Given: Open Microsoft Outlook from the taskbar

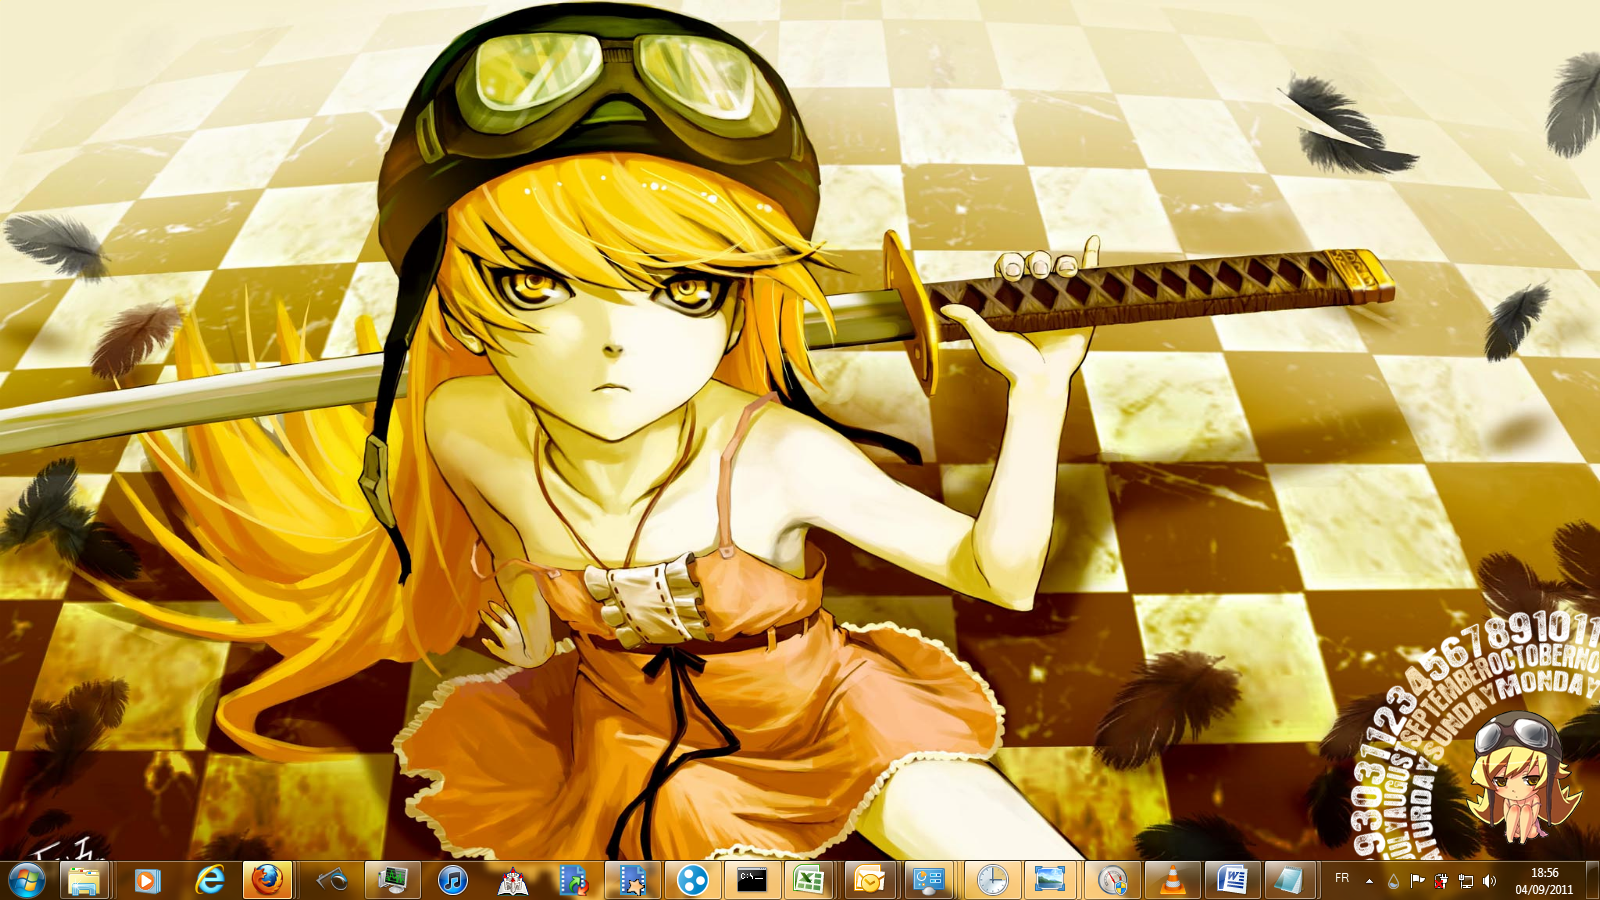Looking at the screenshot, I should 869,880.
